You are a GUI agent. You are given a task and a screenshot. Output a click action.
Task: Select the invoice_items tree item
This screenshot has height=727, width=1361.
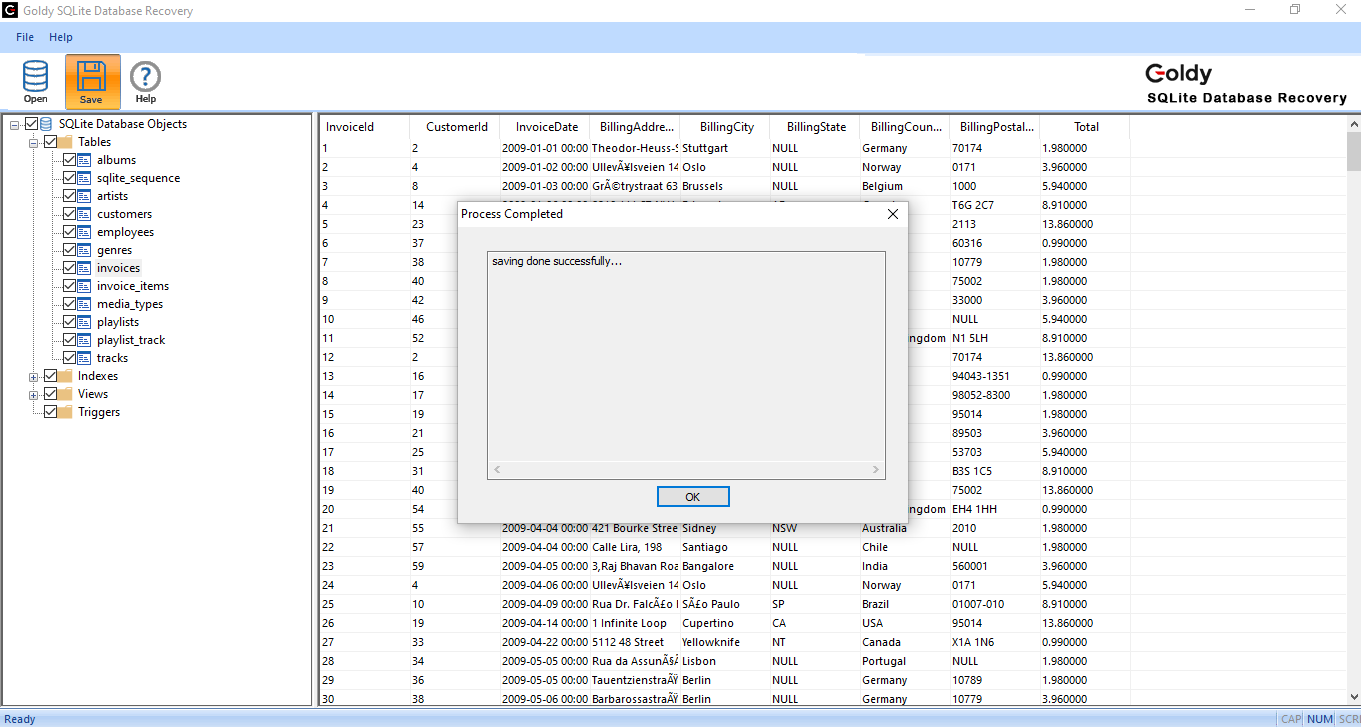pyautogui.click(x=133, y=286)
